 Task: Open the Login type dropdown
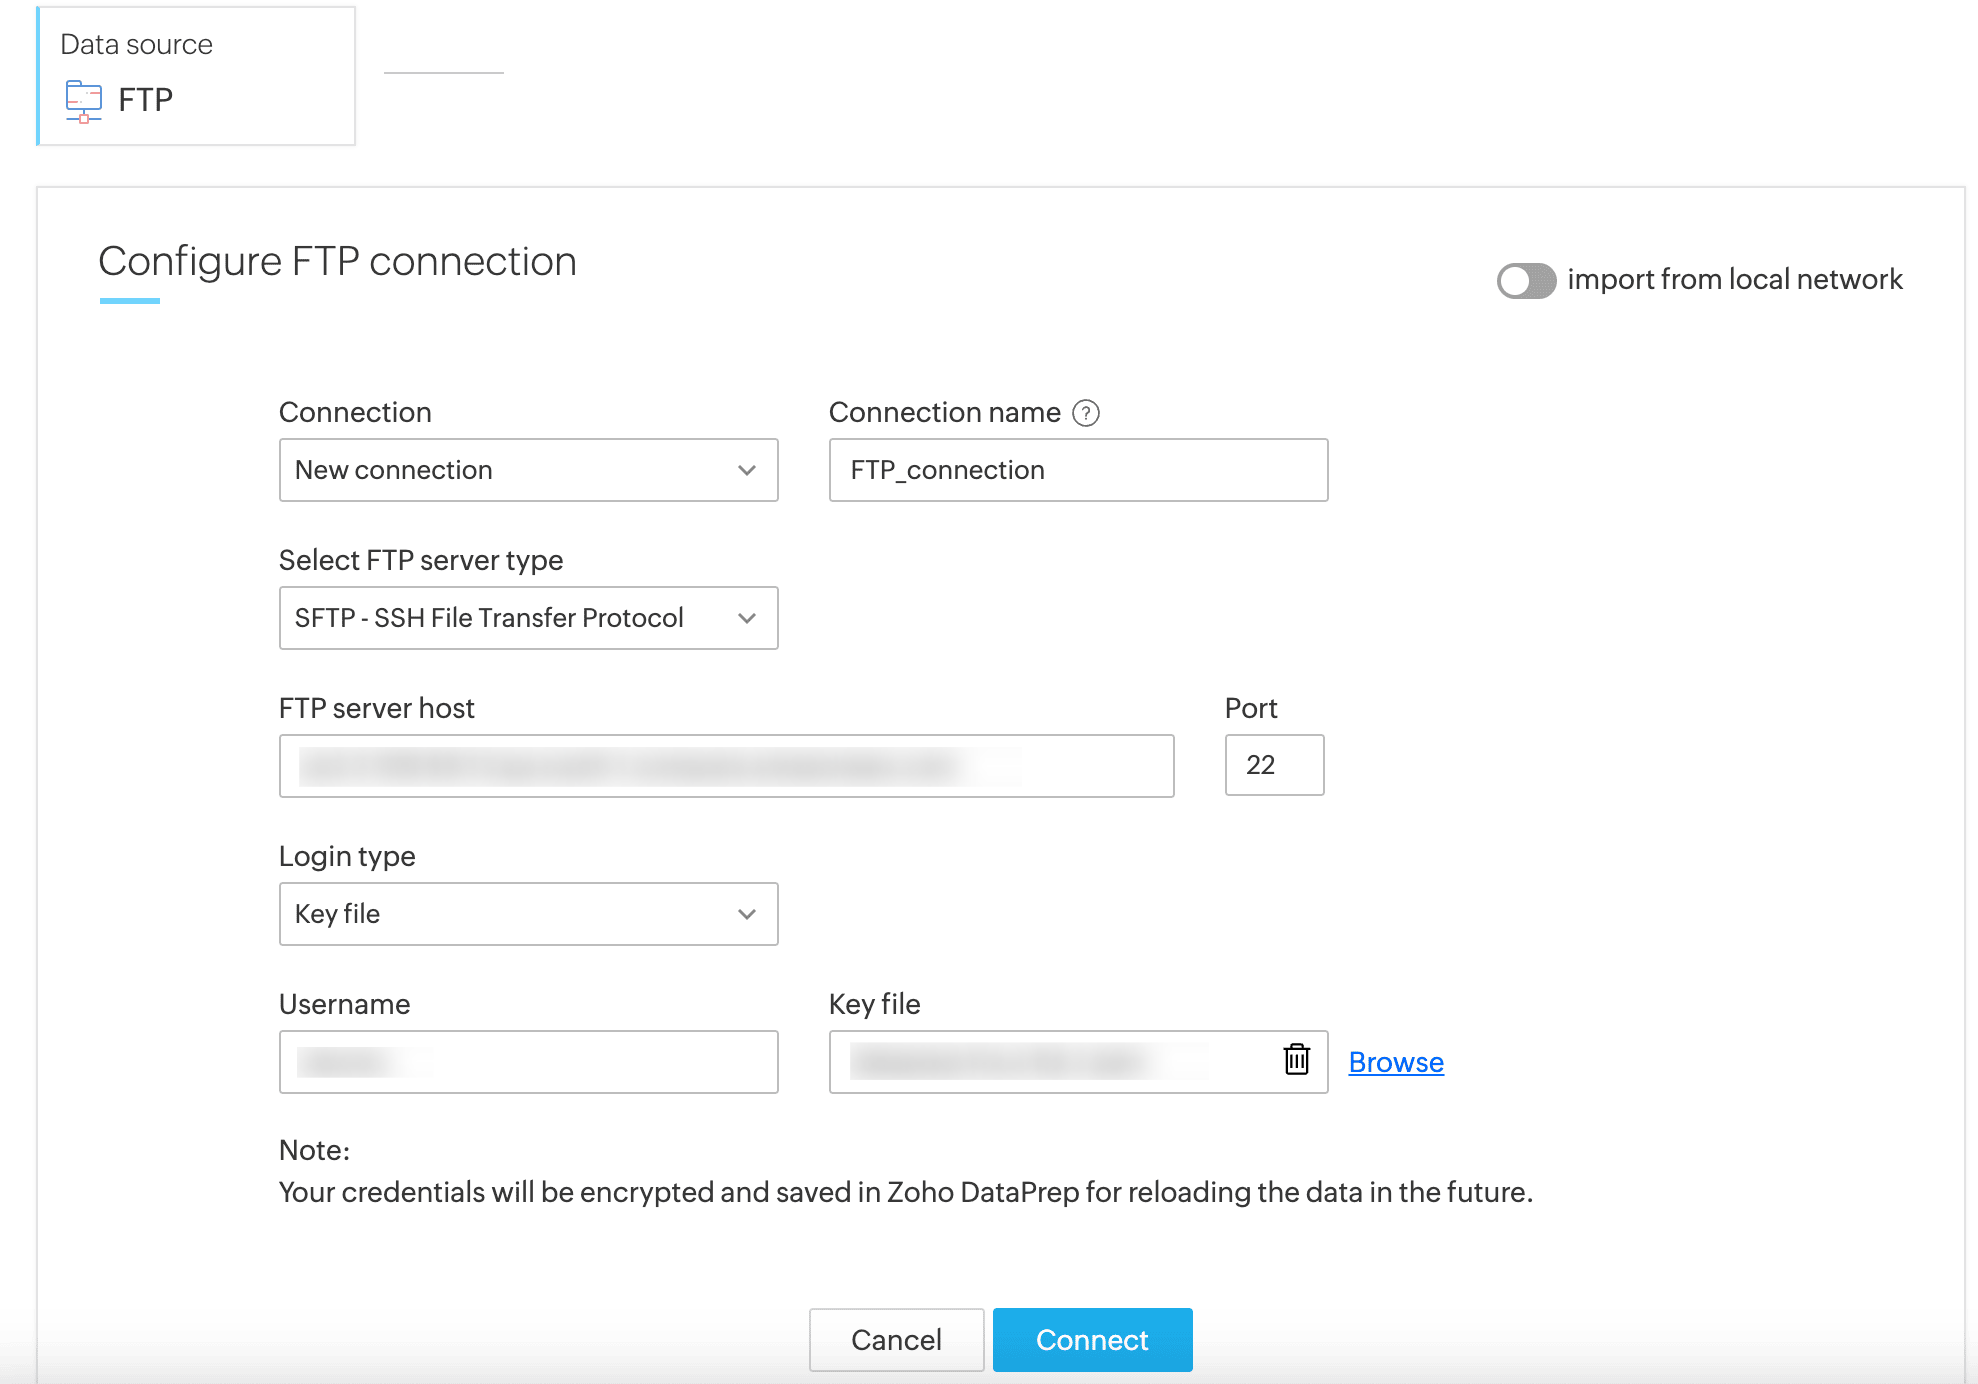coord(528,914)
